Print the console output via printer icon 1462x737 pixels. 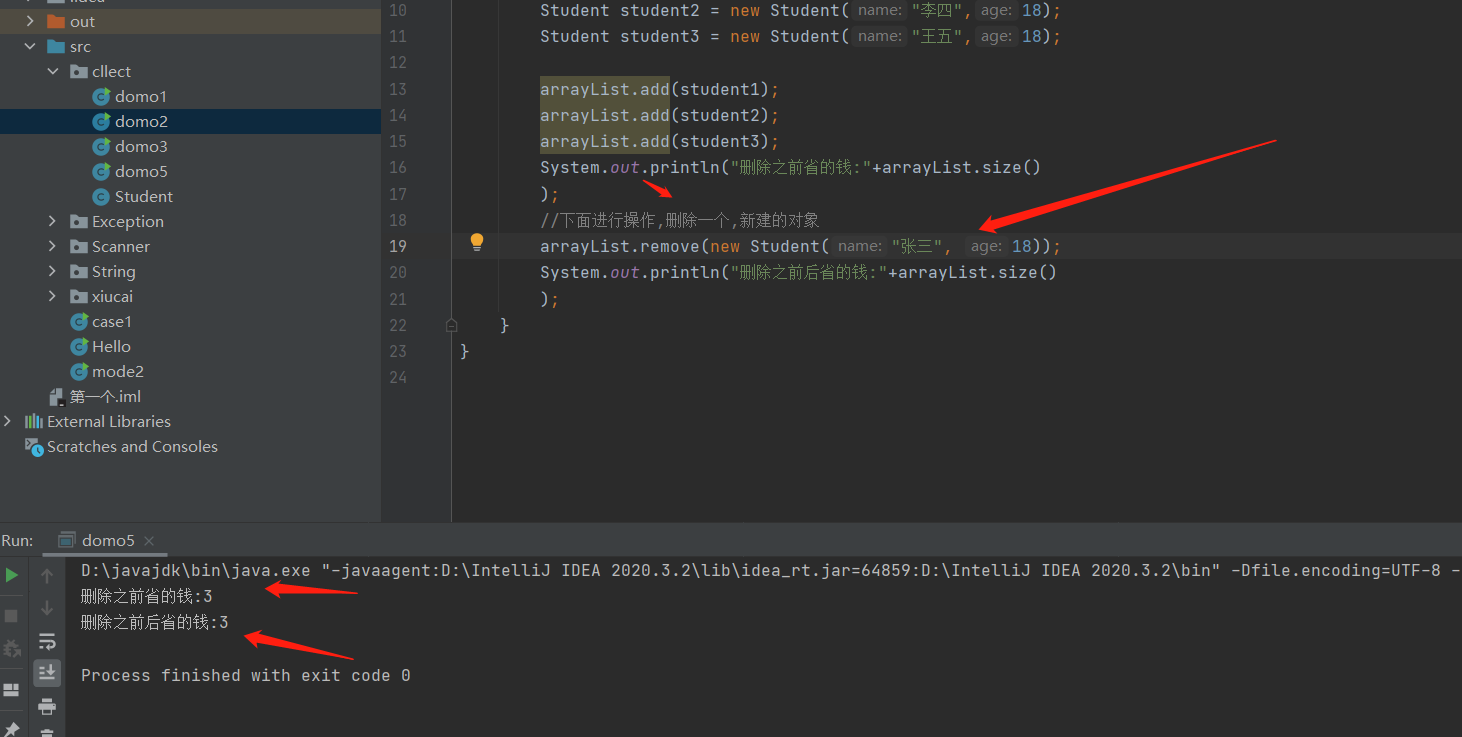coord(47,707)
